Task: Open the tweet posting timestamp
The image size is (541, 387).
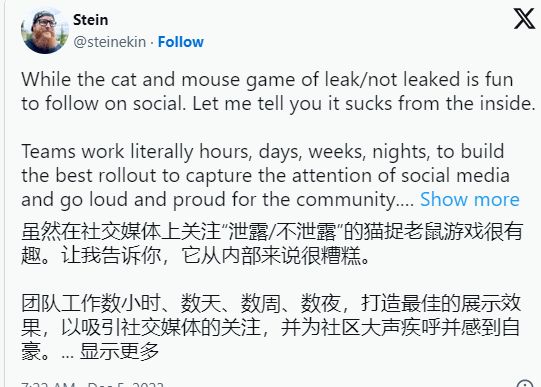Action: pos(92,384)
